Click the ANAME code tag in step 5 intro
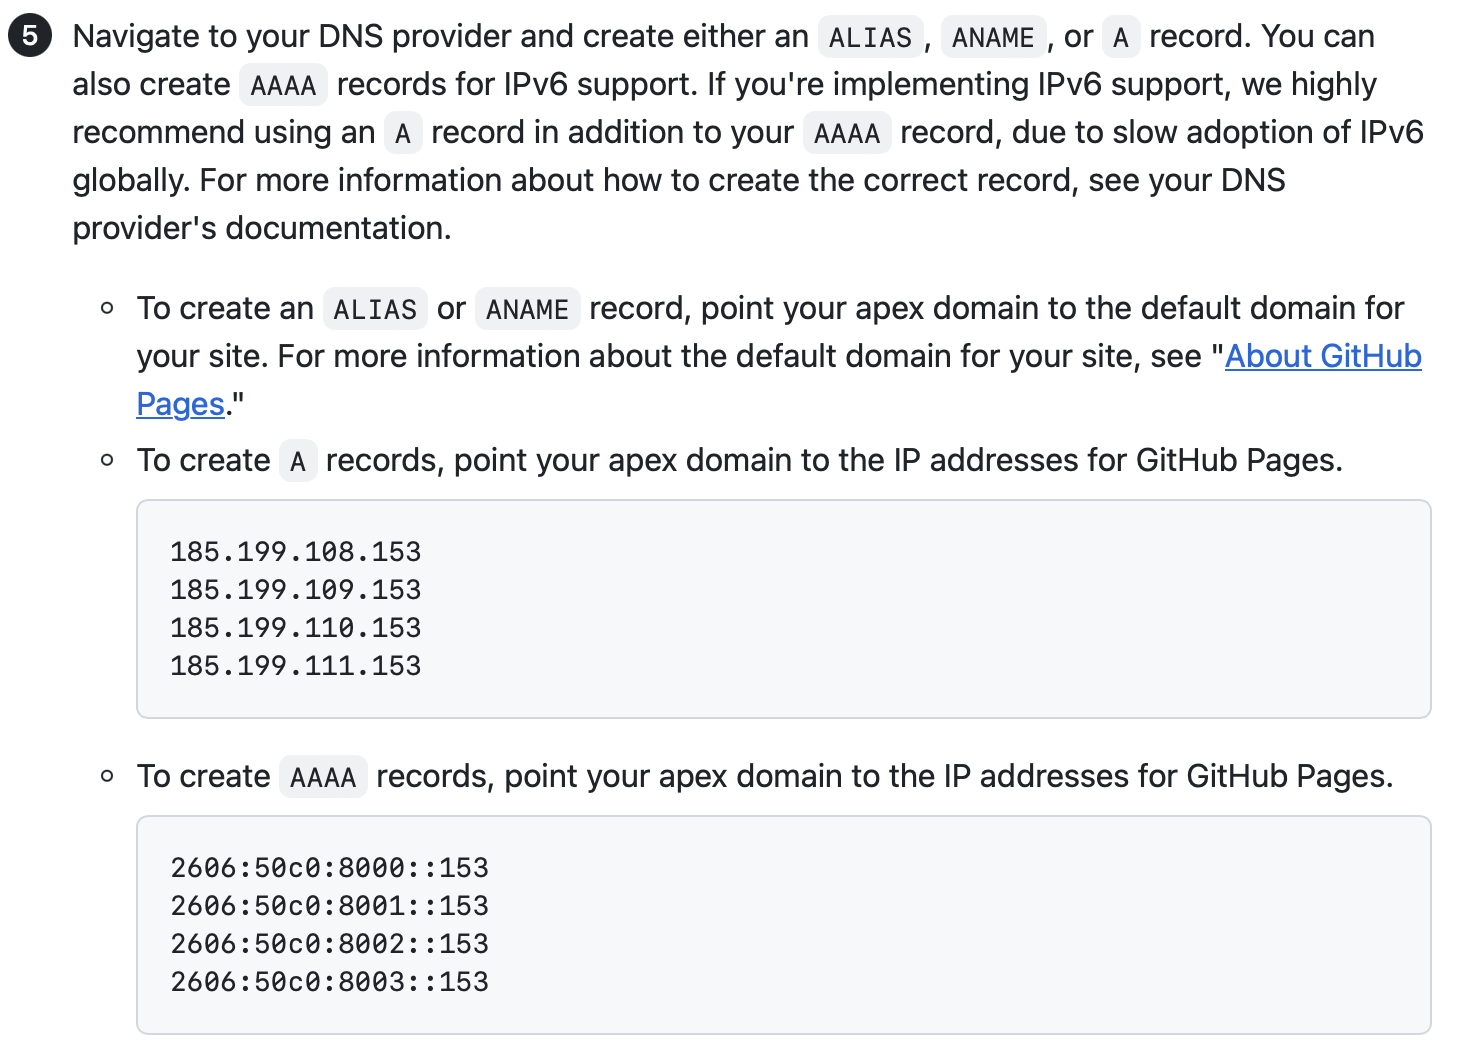The height and width of the screenshot is (1050, 1470). pos(993,38)
